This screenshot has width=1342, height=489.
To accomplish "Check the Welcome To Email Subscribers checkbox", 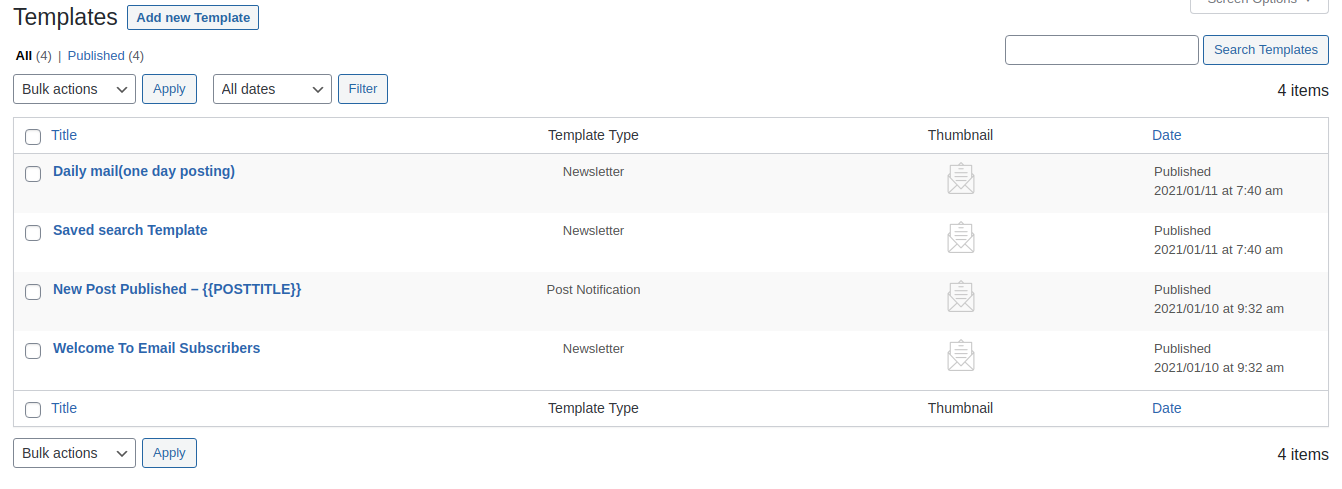I will 33,350.
